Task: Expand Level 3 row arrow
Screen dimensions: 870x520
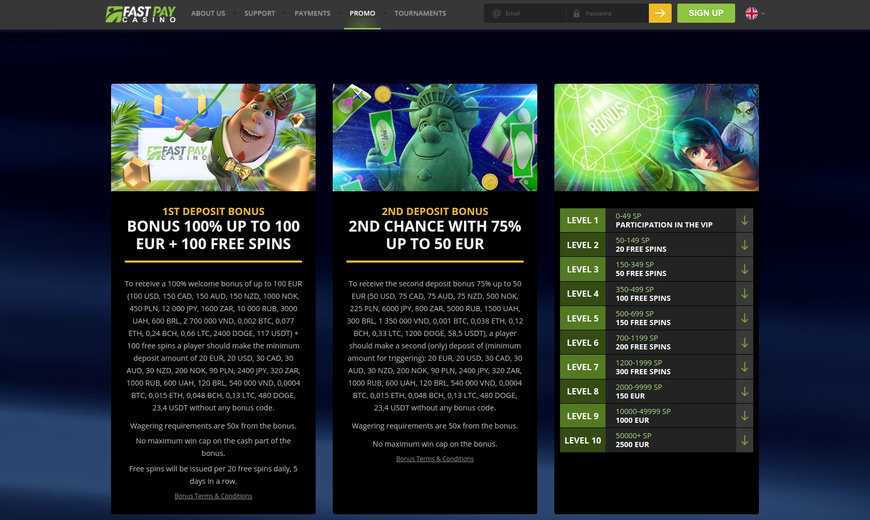Action: pyautogui.click(x=745, y=269)
